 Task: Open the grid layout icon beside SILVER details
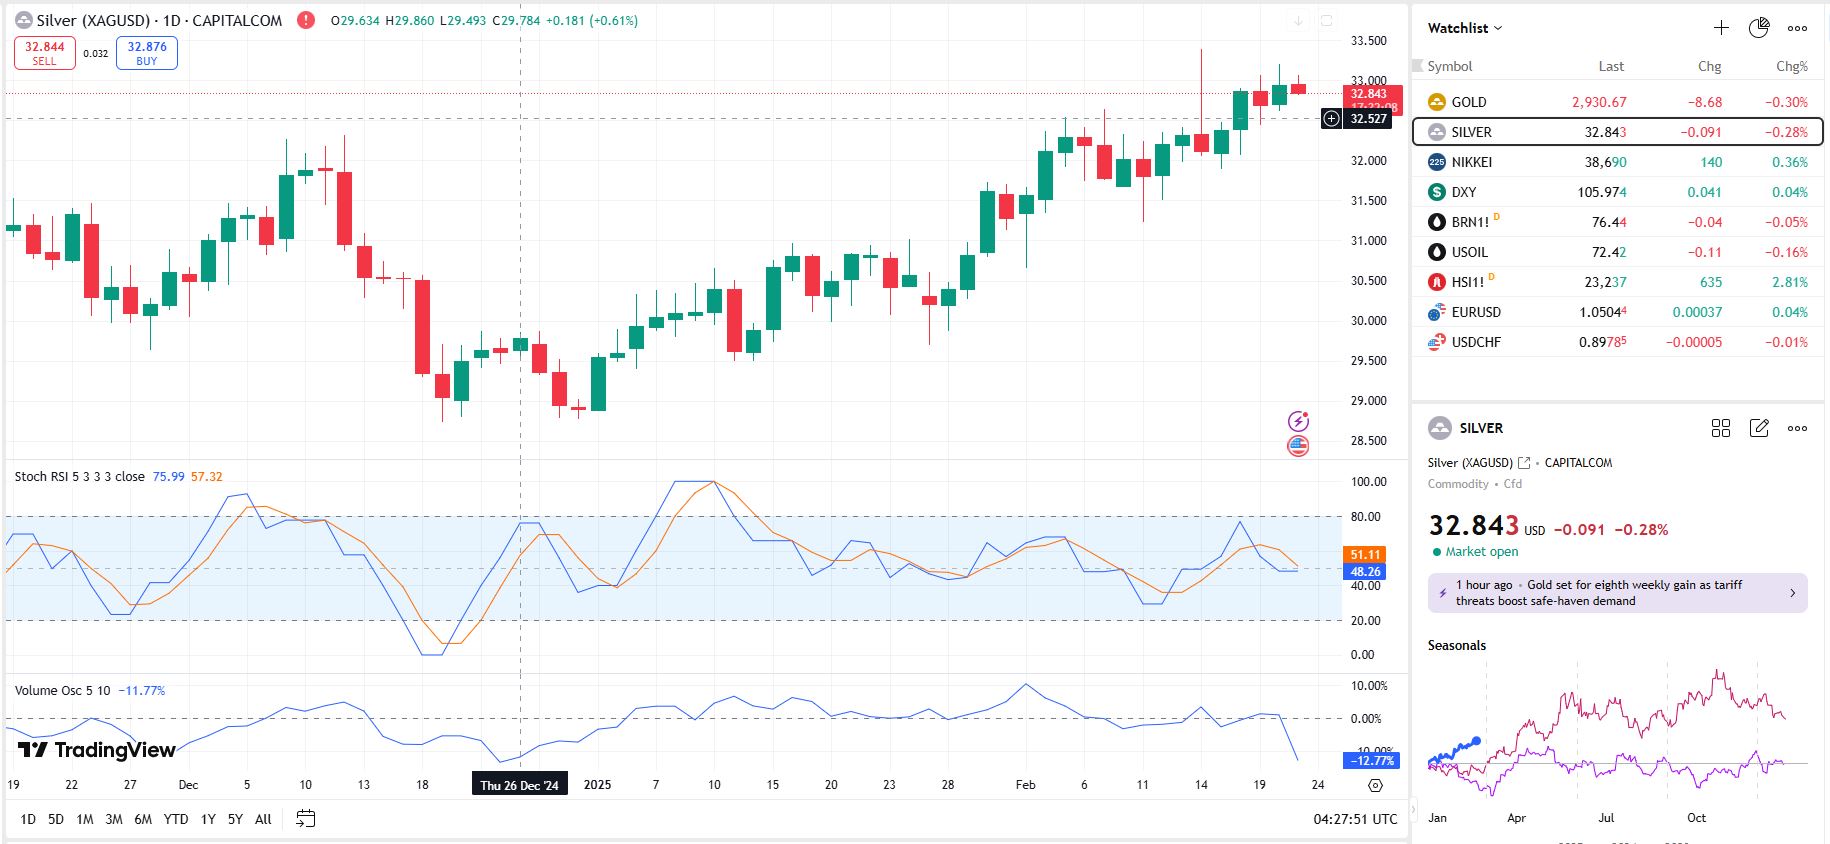coord(1721,428)
